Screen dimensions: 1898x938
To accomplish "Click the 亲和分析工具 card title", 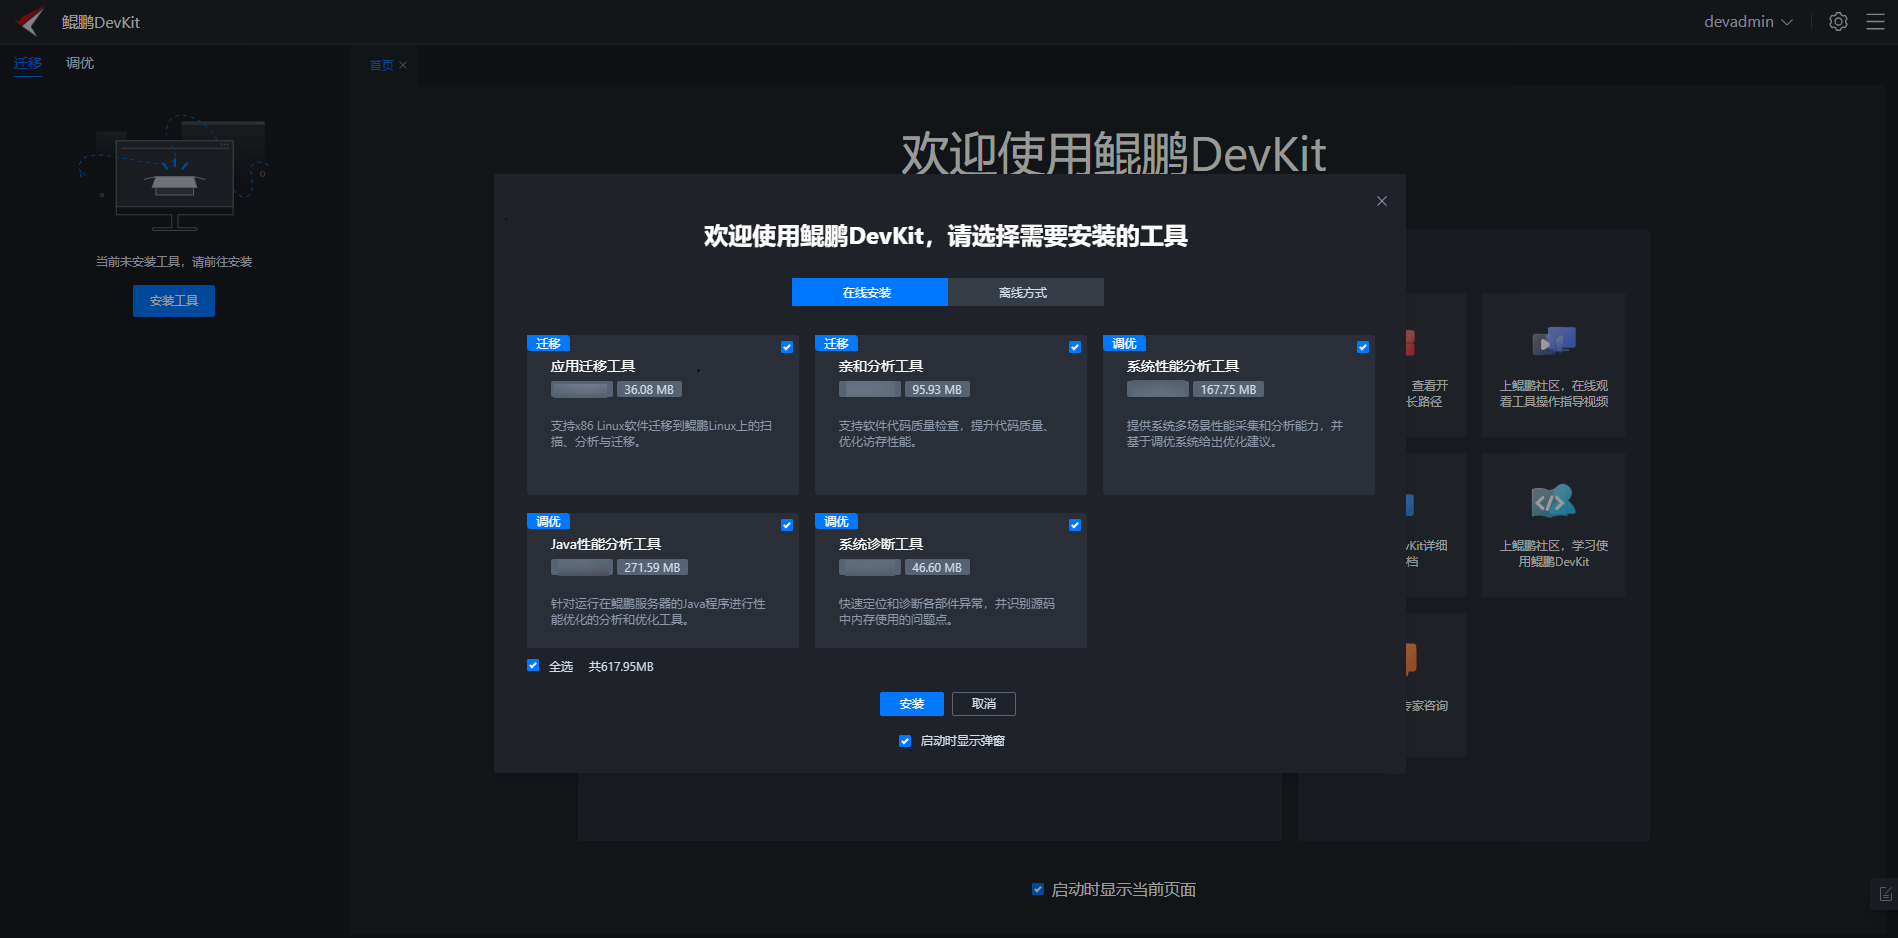I will [881, 366].
